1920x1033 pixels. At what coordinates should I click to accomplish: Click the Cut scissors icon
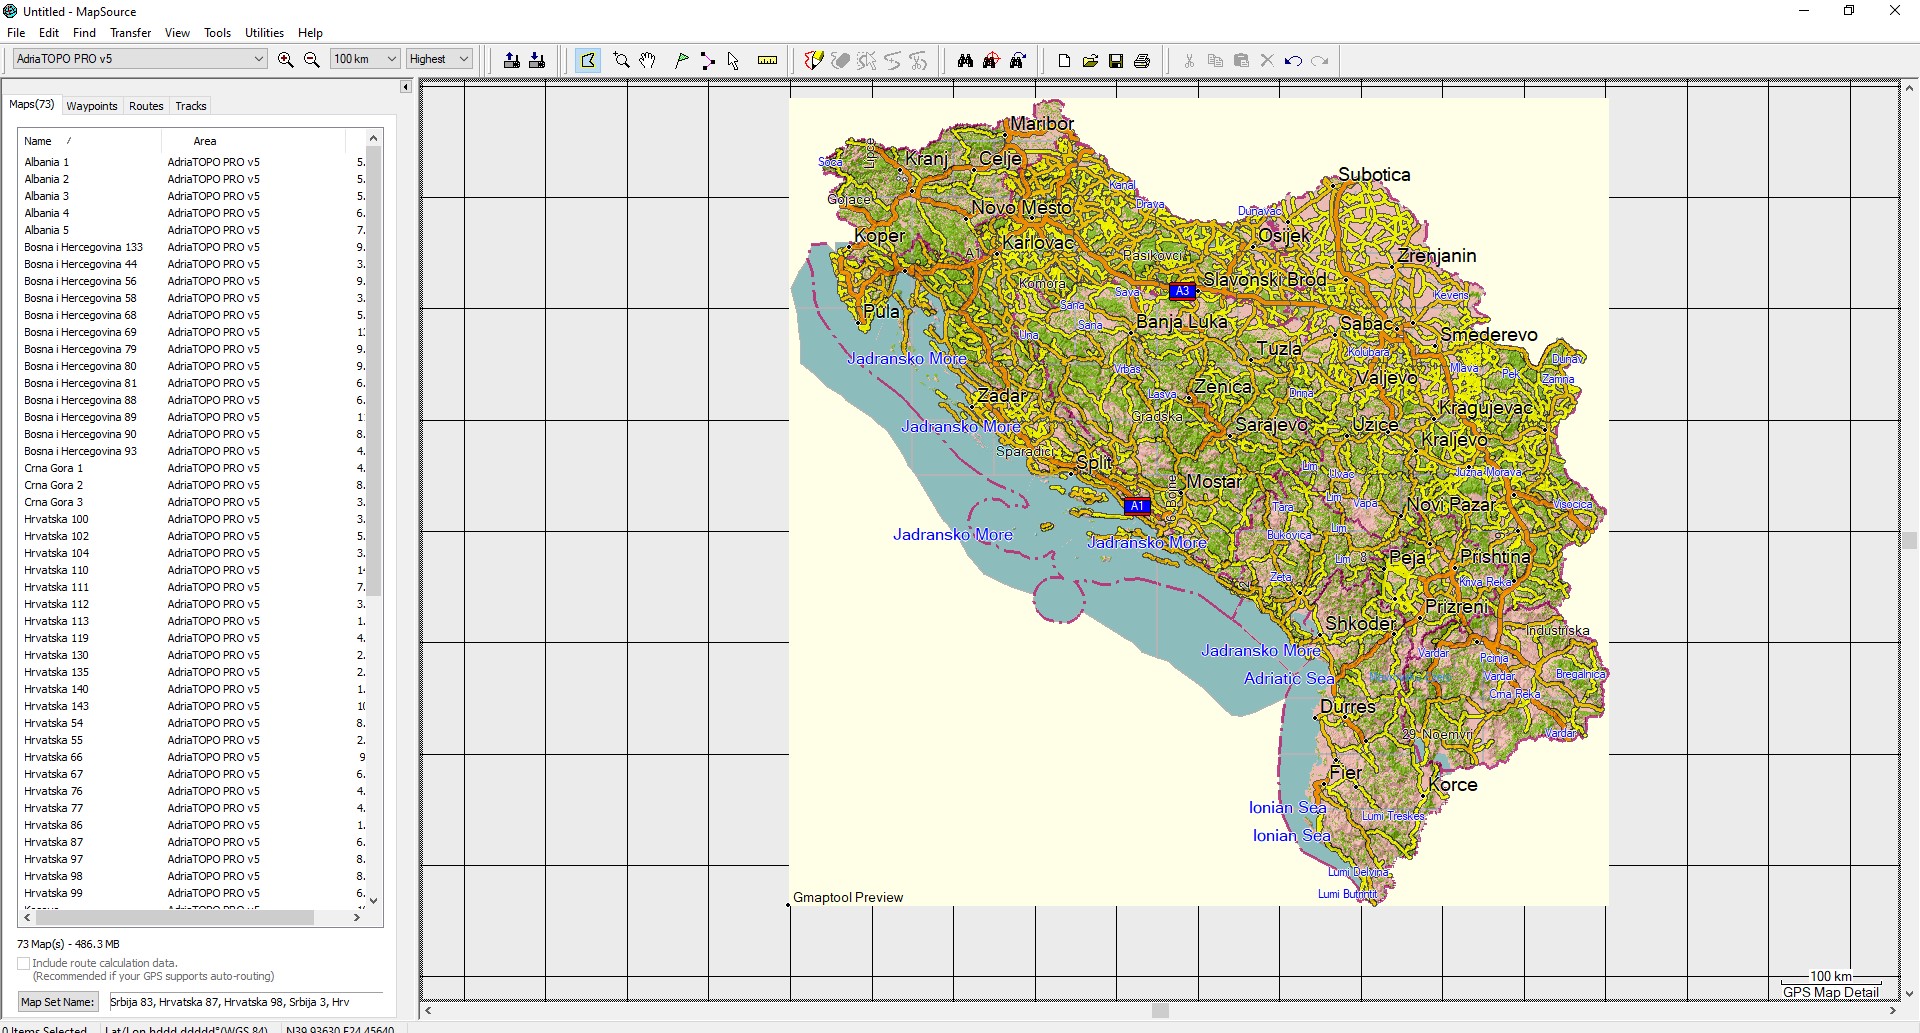point(1189,60)
